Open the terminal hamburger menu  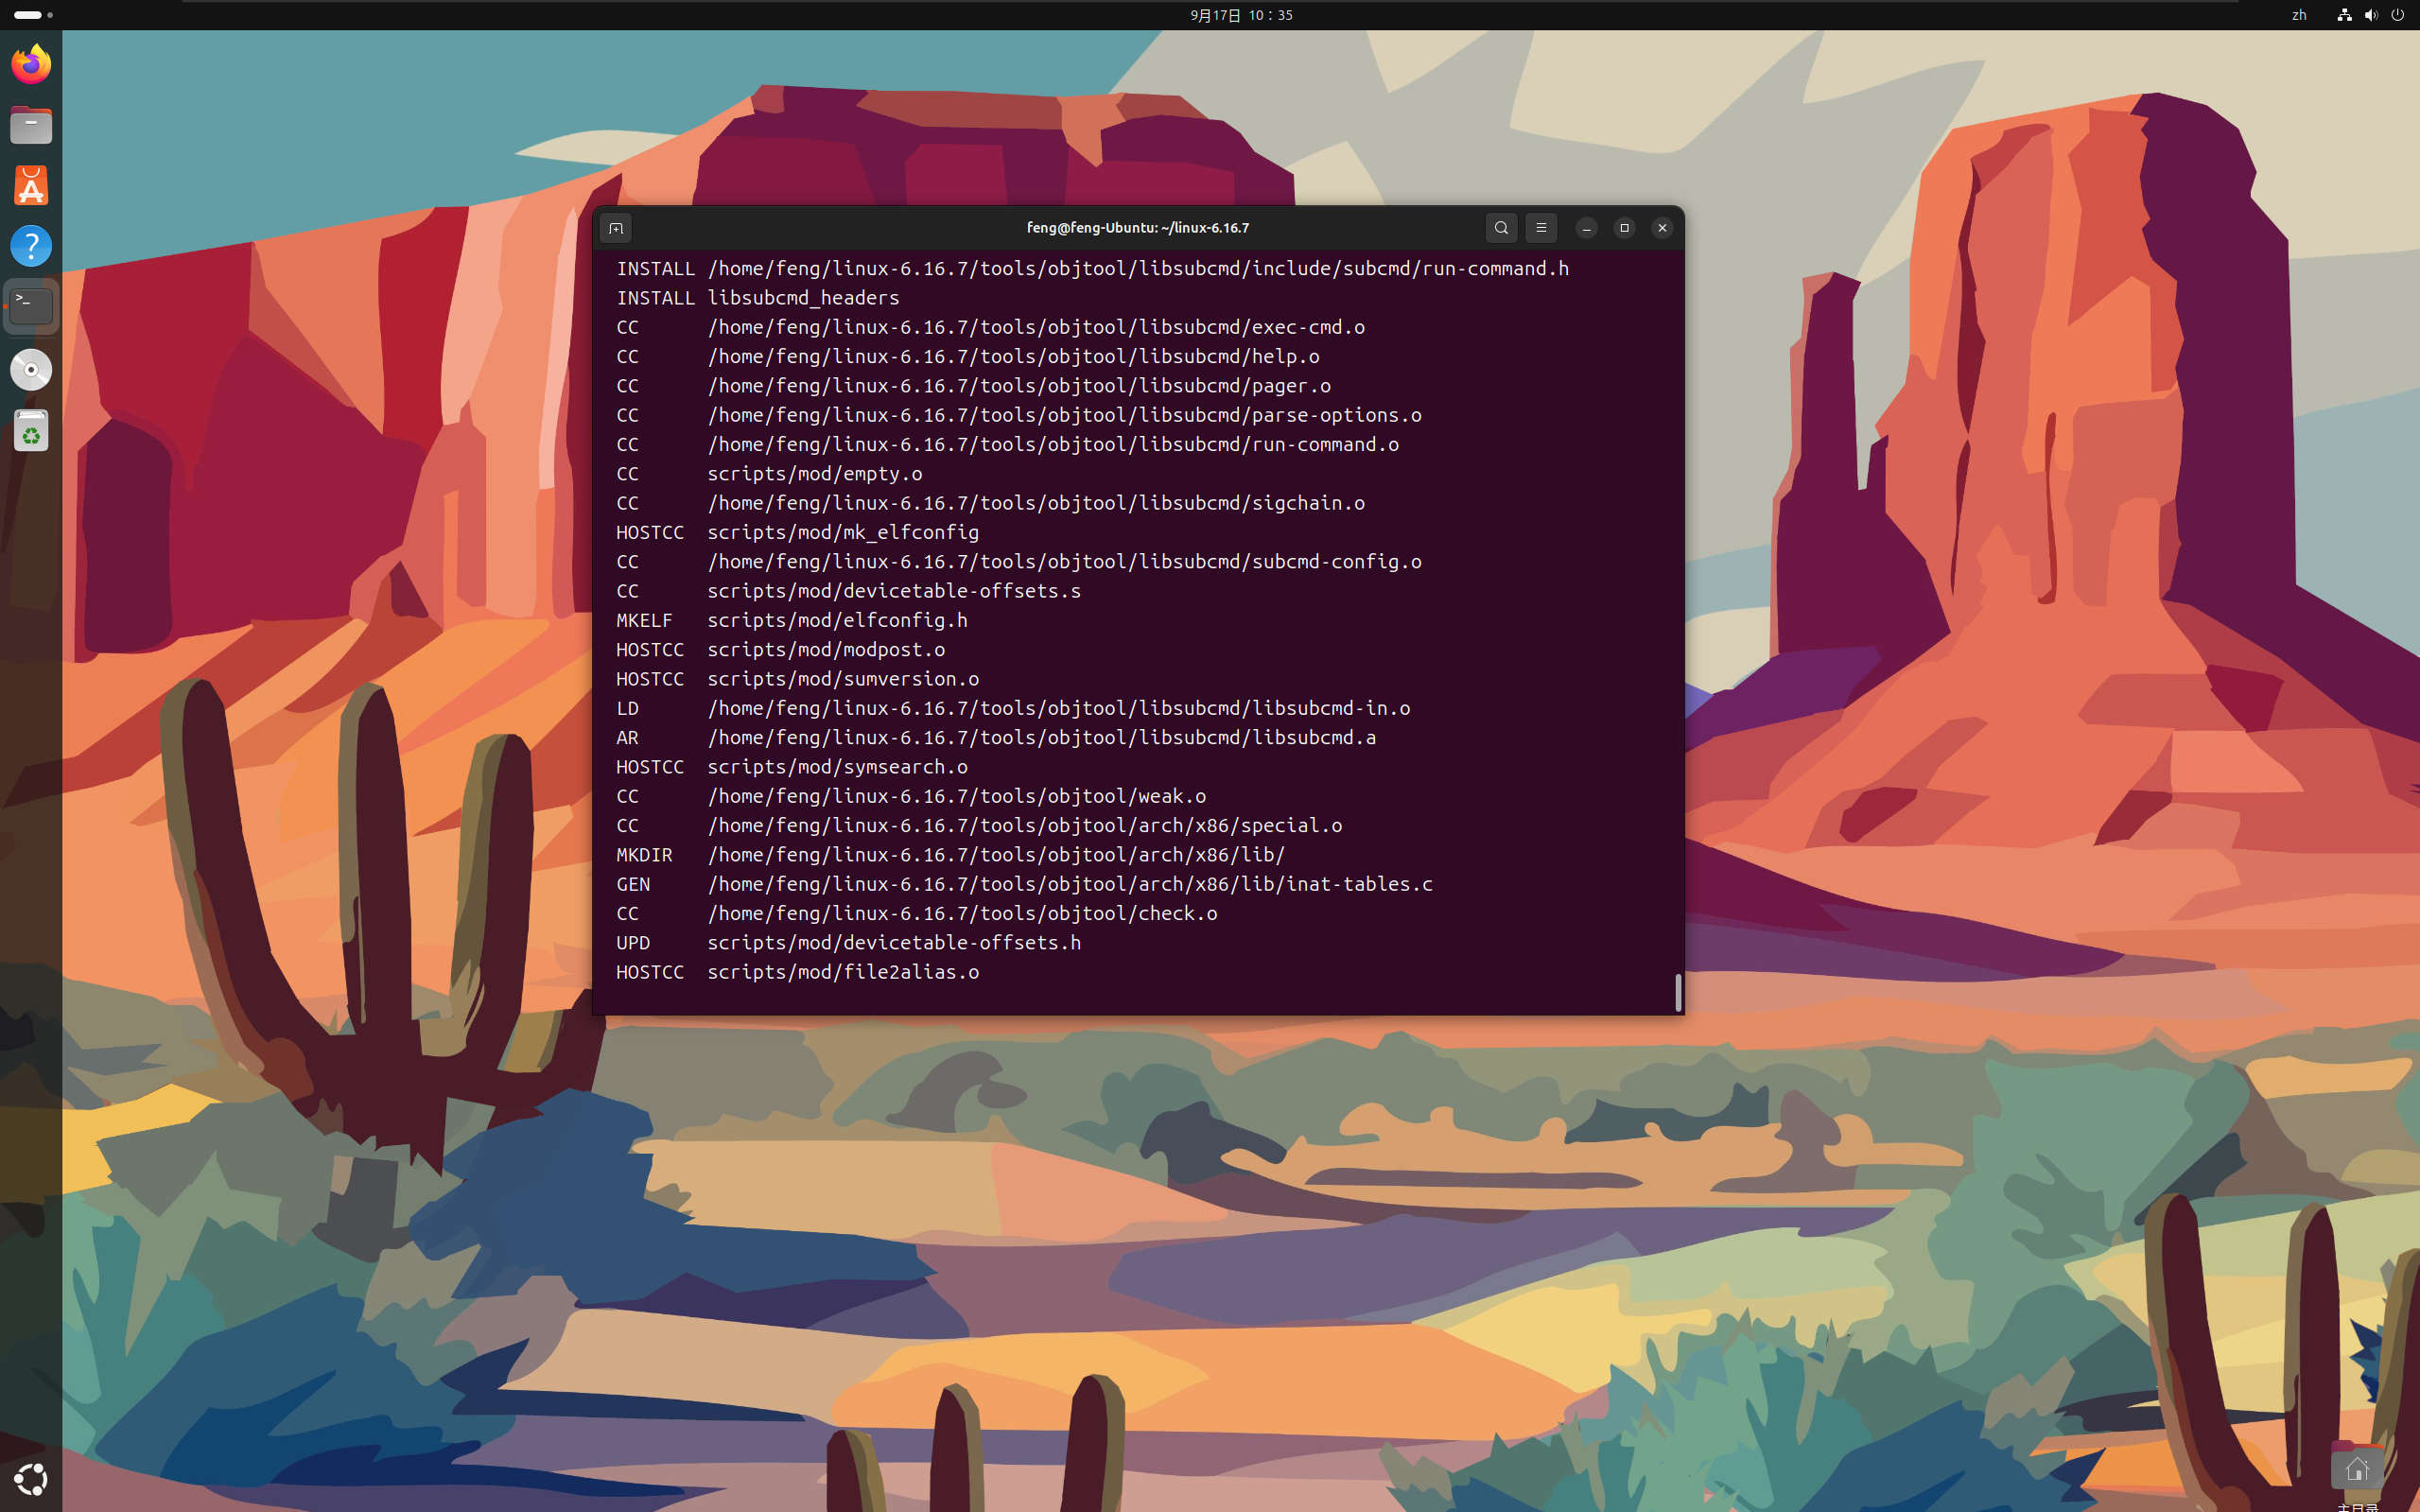(1541, 228)
